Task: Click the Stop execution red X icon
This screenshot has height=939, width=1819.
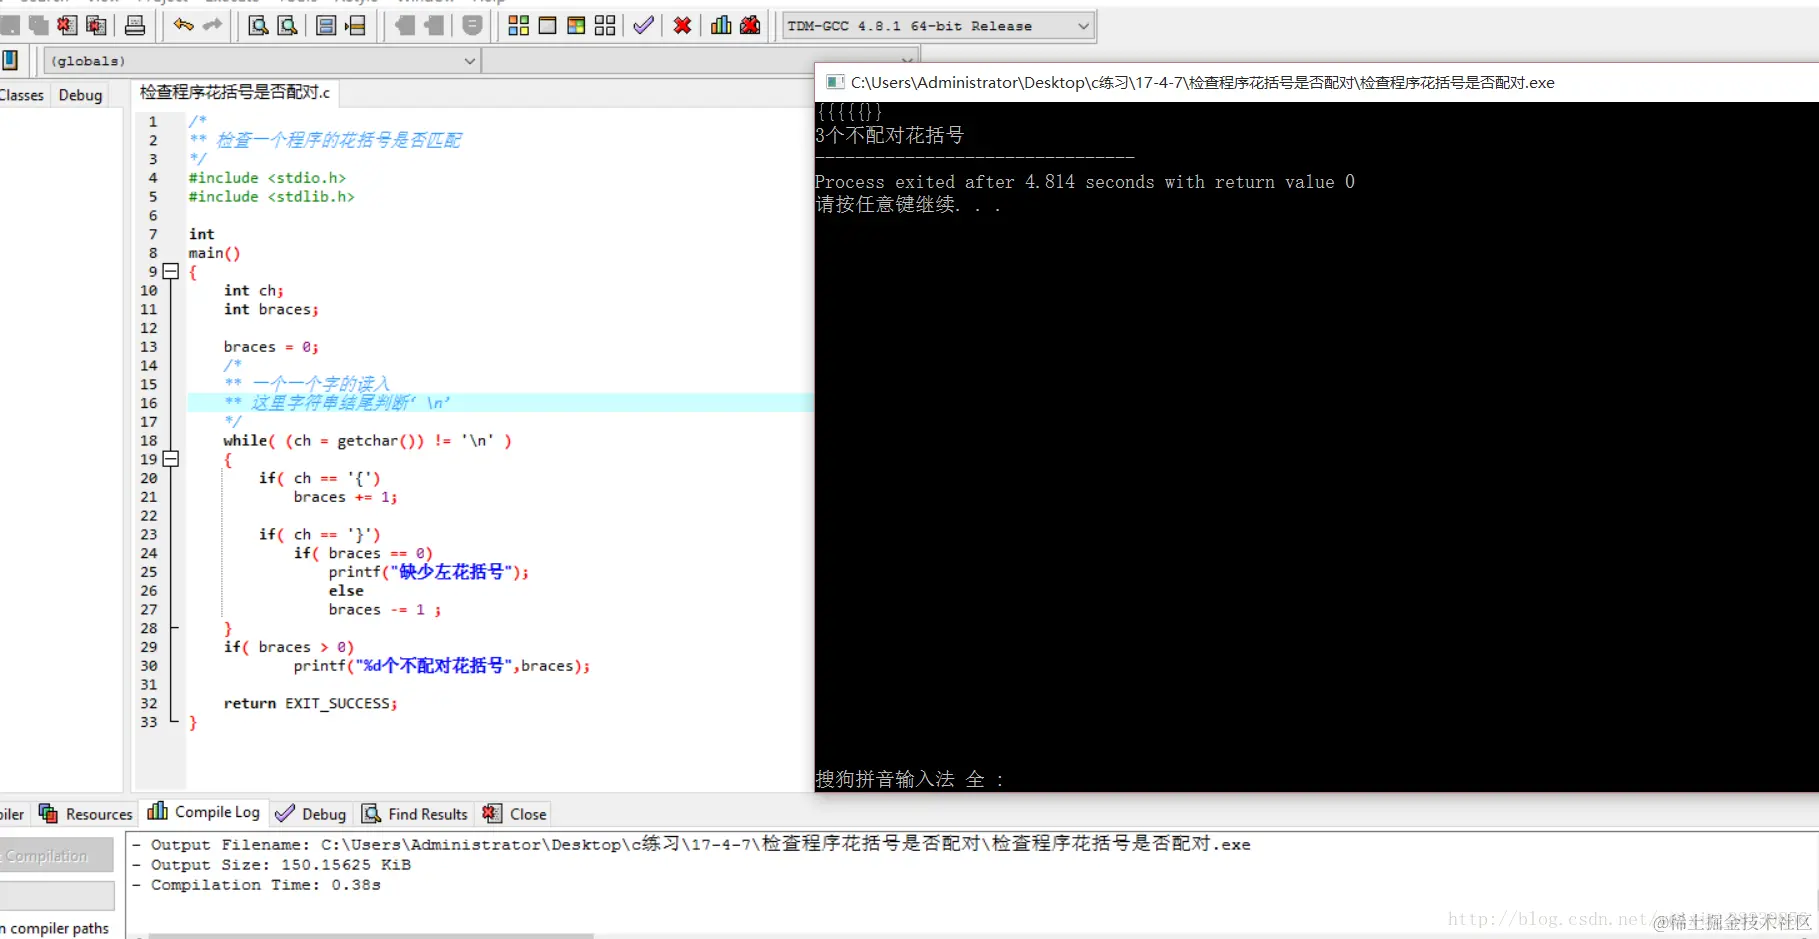Action: (x=682, y=25)
